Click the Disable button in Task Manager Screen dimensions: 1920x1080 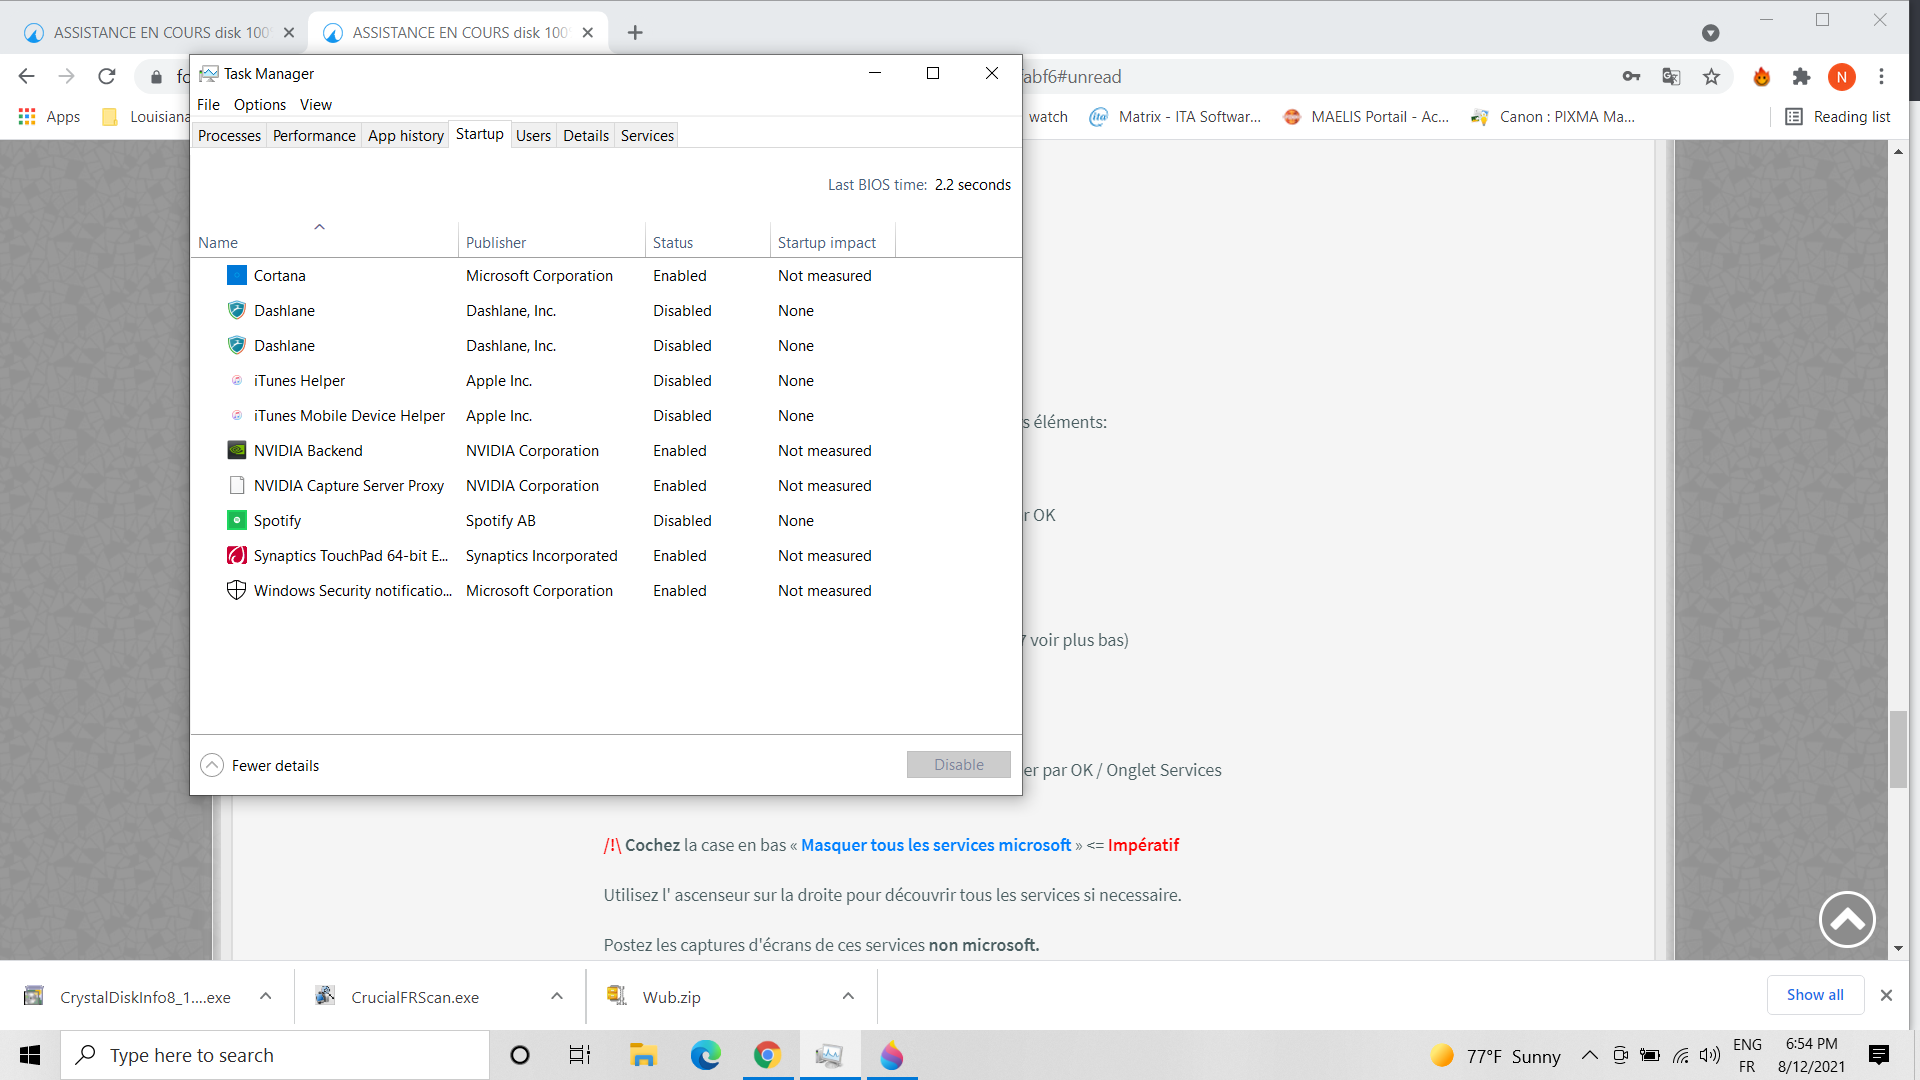[x=958, y=764]
